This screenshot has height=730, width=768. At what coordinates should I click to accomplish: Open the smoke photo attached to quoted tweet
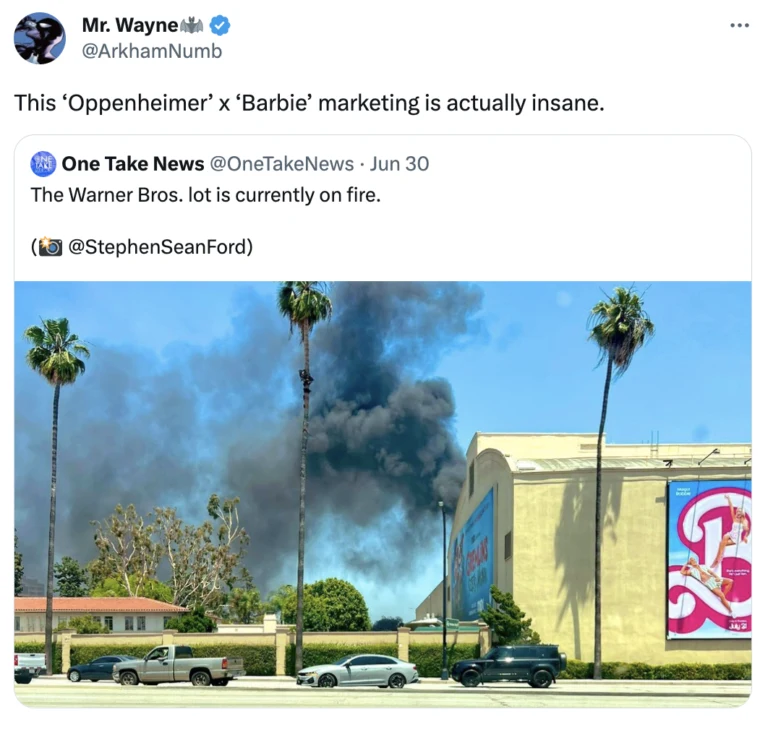click(383, 494)
